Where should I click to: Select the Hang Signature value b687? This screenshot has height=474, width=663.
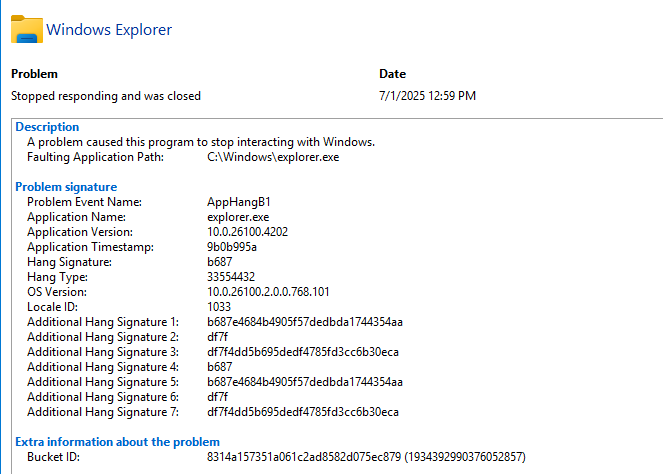coord(219,262)
